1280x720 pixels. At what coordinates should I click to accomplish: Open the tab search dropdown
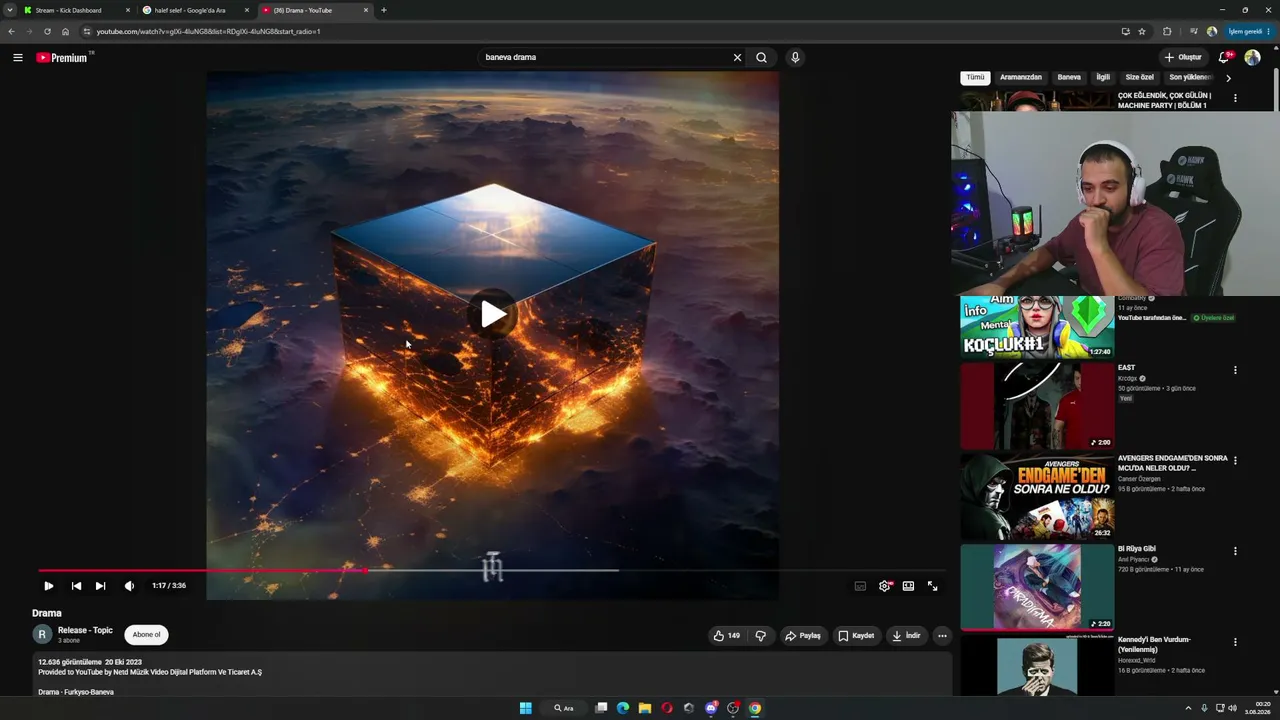tap(9, 10)
